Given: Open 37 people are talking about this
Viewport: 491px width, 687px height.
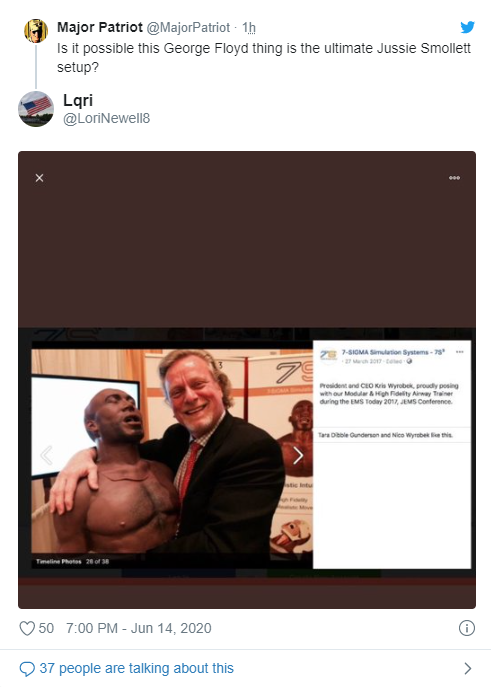Looking at the screenshot, I should coord(137,669).
